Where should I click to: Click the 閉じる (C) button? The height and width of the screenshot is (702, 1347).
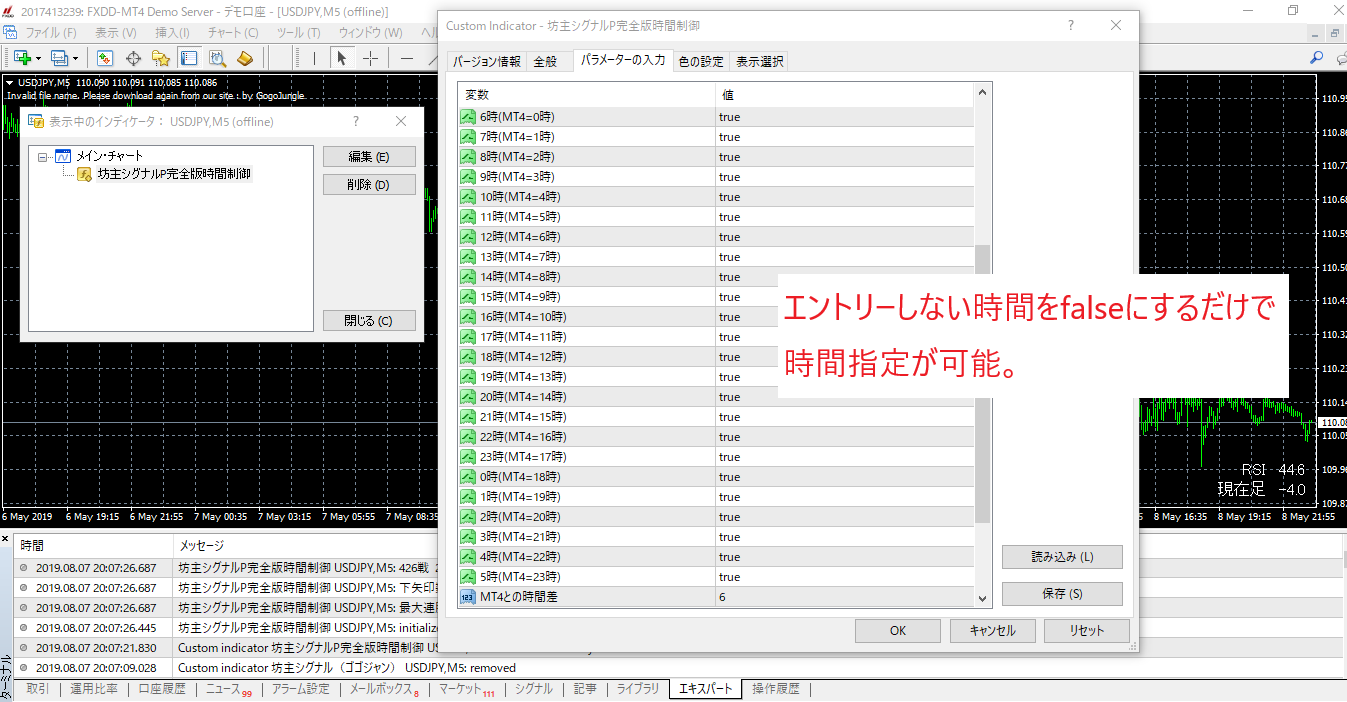point(369,321)
